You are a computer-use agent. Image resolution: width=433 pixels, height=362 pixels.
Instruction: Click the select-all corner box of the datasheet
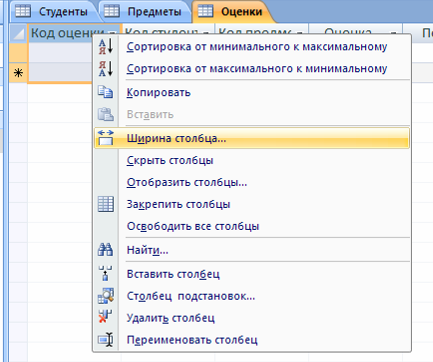click(18, 33)
